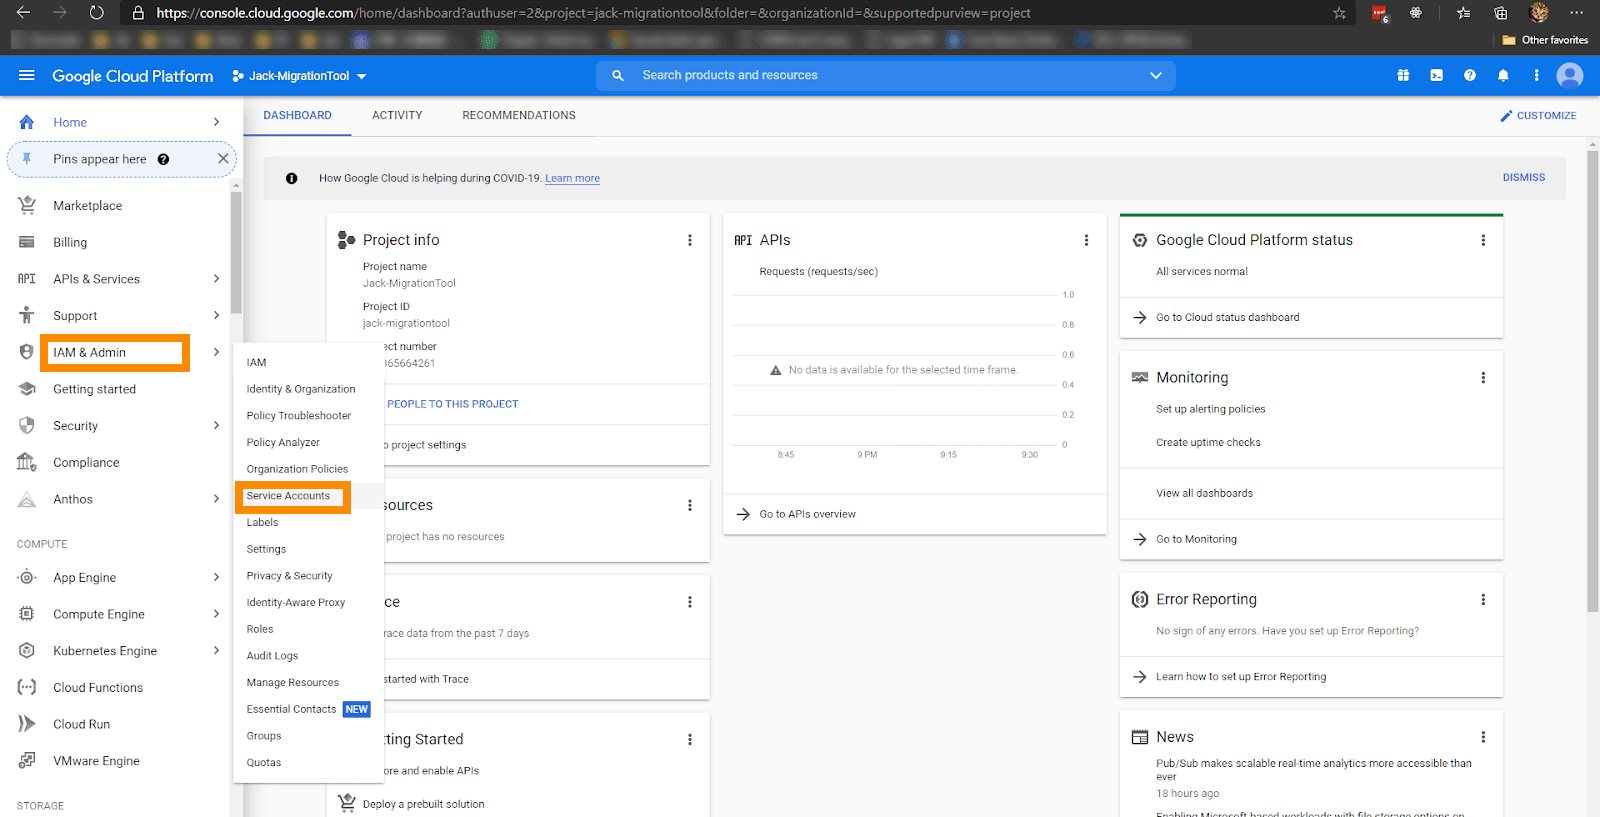Click the Kubernetes Engine icon
The image size is (1600, 817).
click(x=27, y=651)
